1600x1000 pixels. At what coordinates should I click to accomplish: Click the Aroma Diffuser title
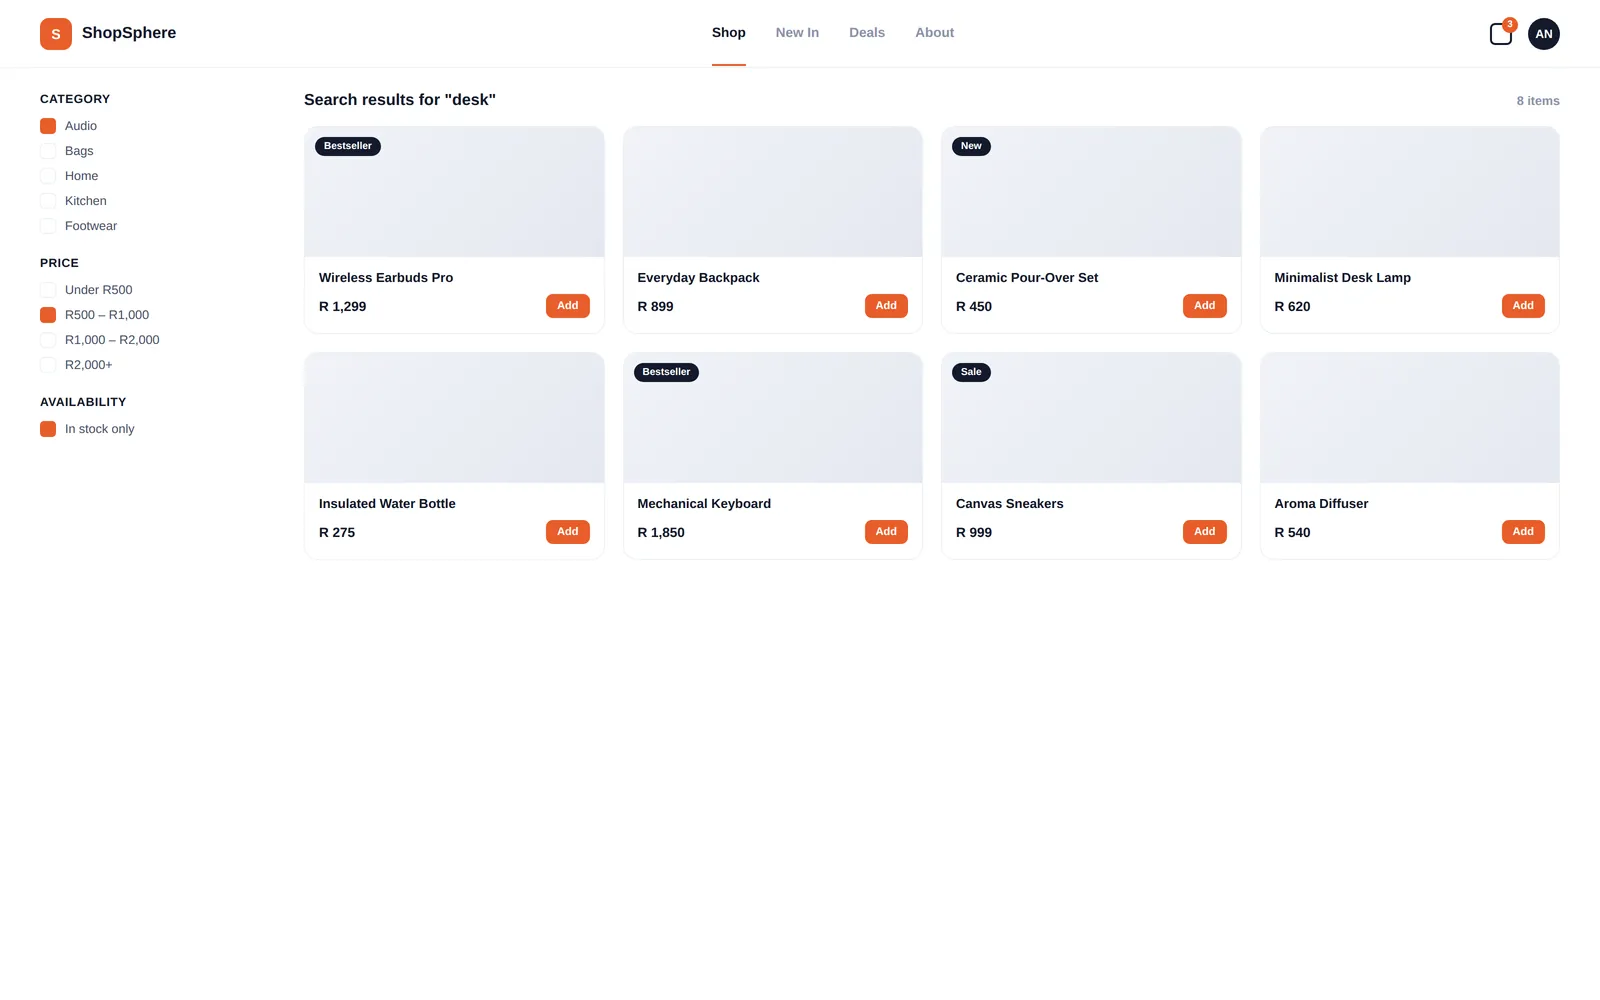click(1321, 504)
